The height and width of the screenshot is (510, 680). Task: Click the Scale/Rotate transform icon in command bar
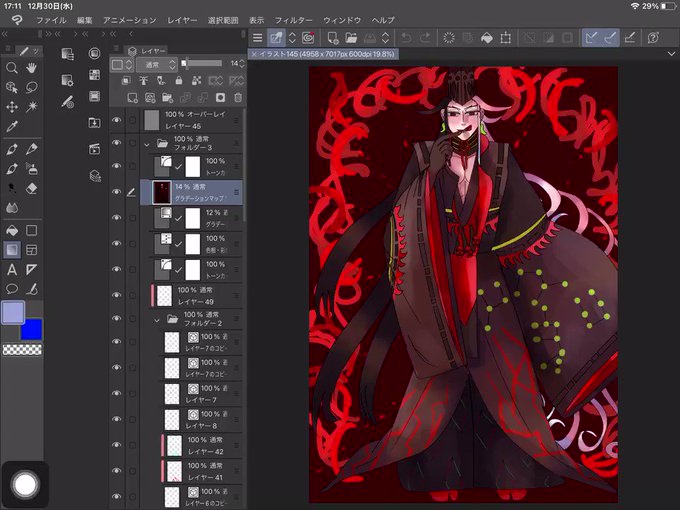point(506,38)
